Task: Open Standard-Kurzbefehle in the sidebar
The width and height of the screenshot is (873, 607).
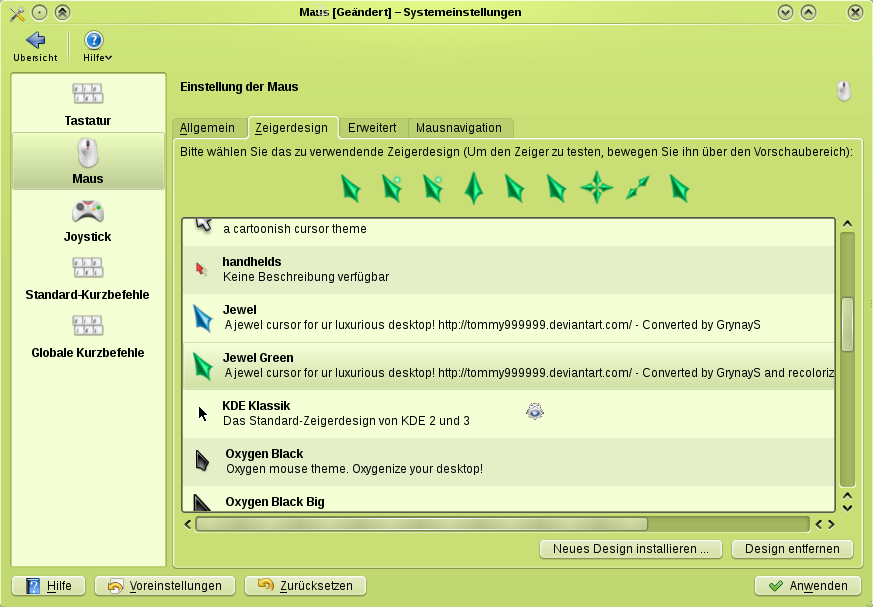Action: (x=87, y=278)
